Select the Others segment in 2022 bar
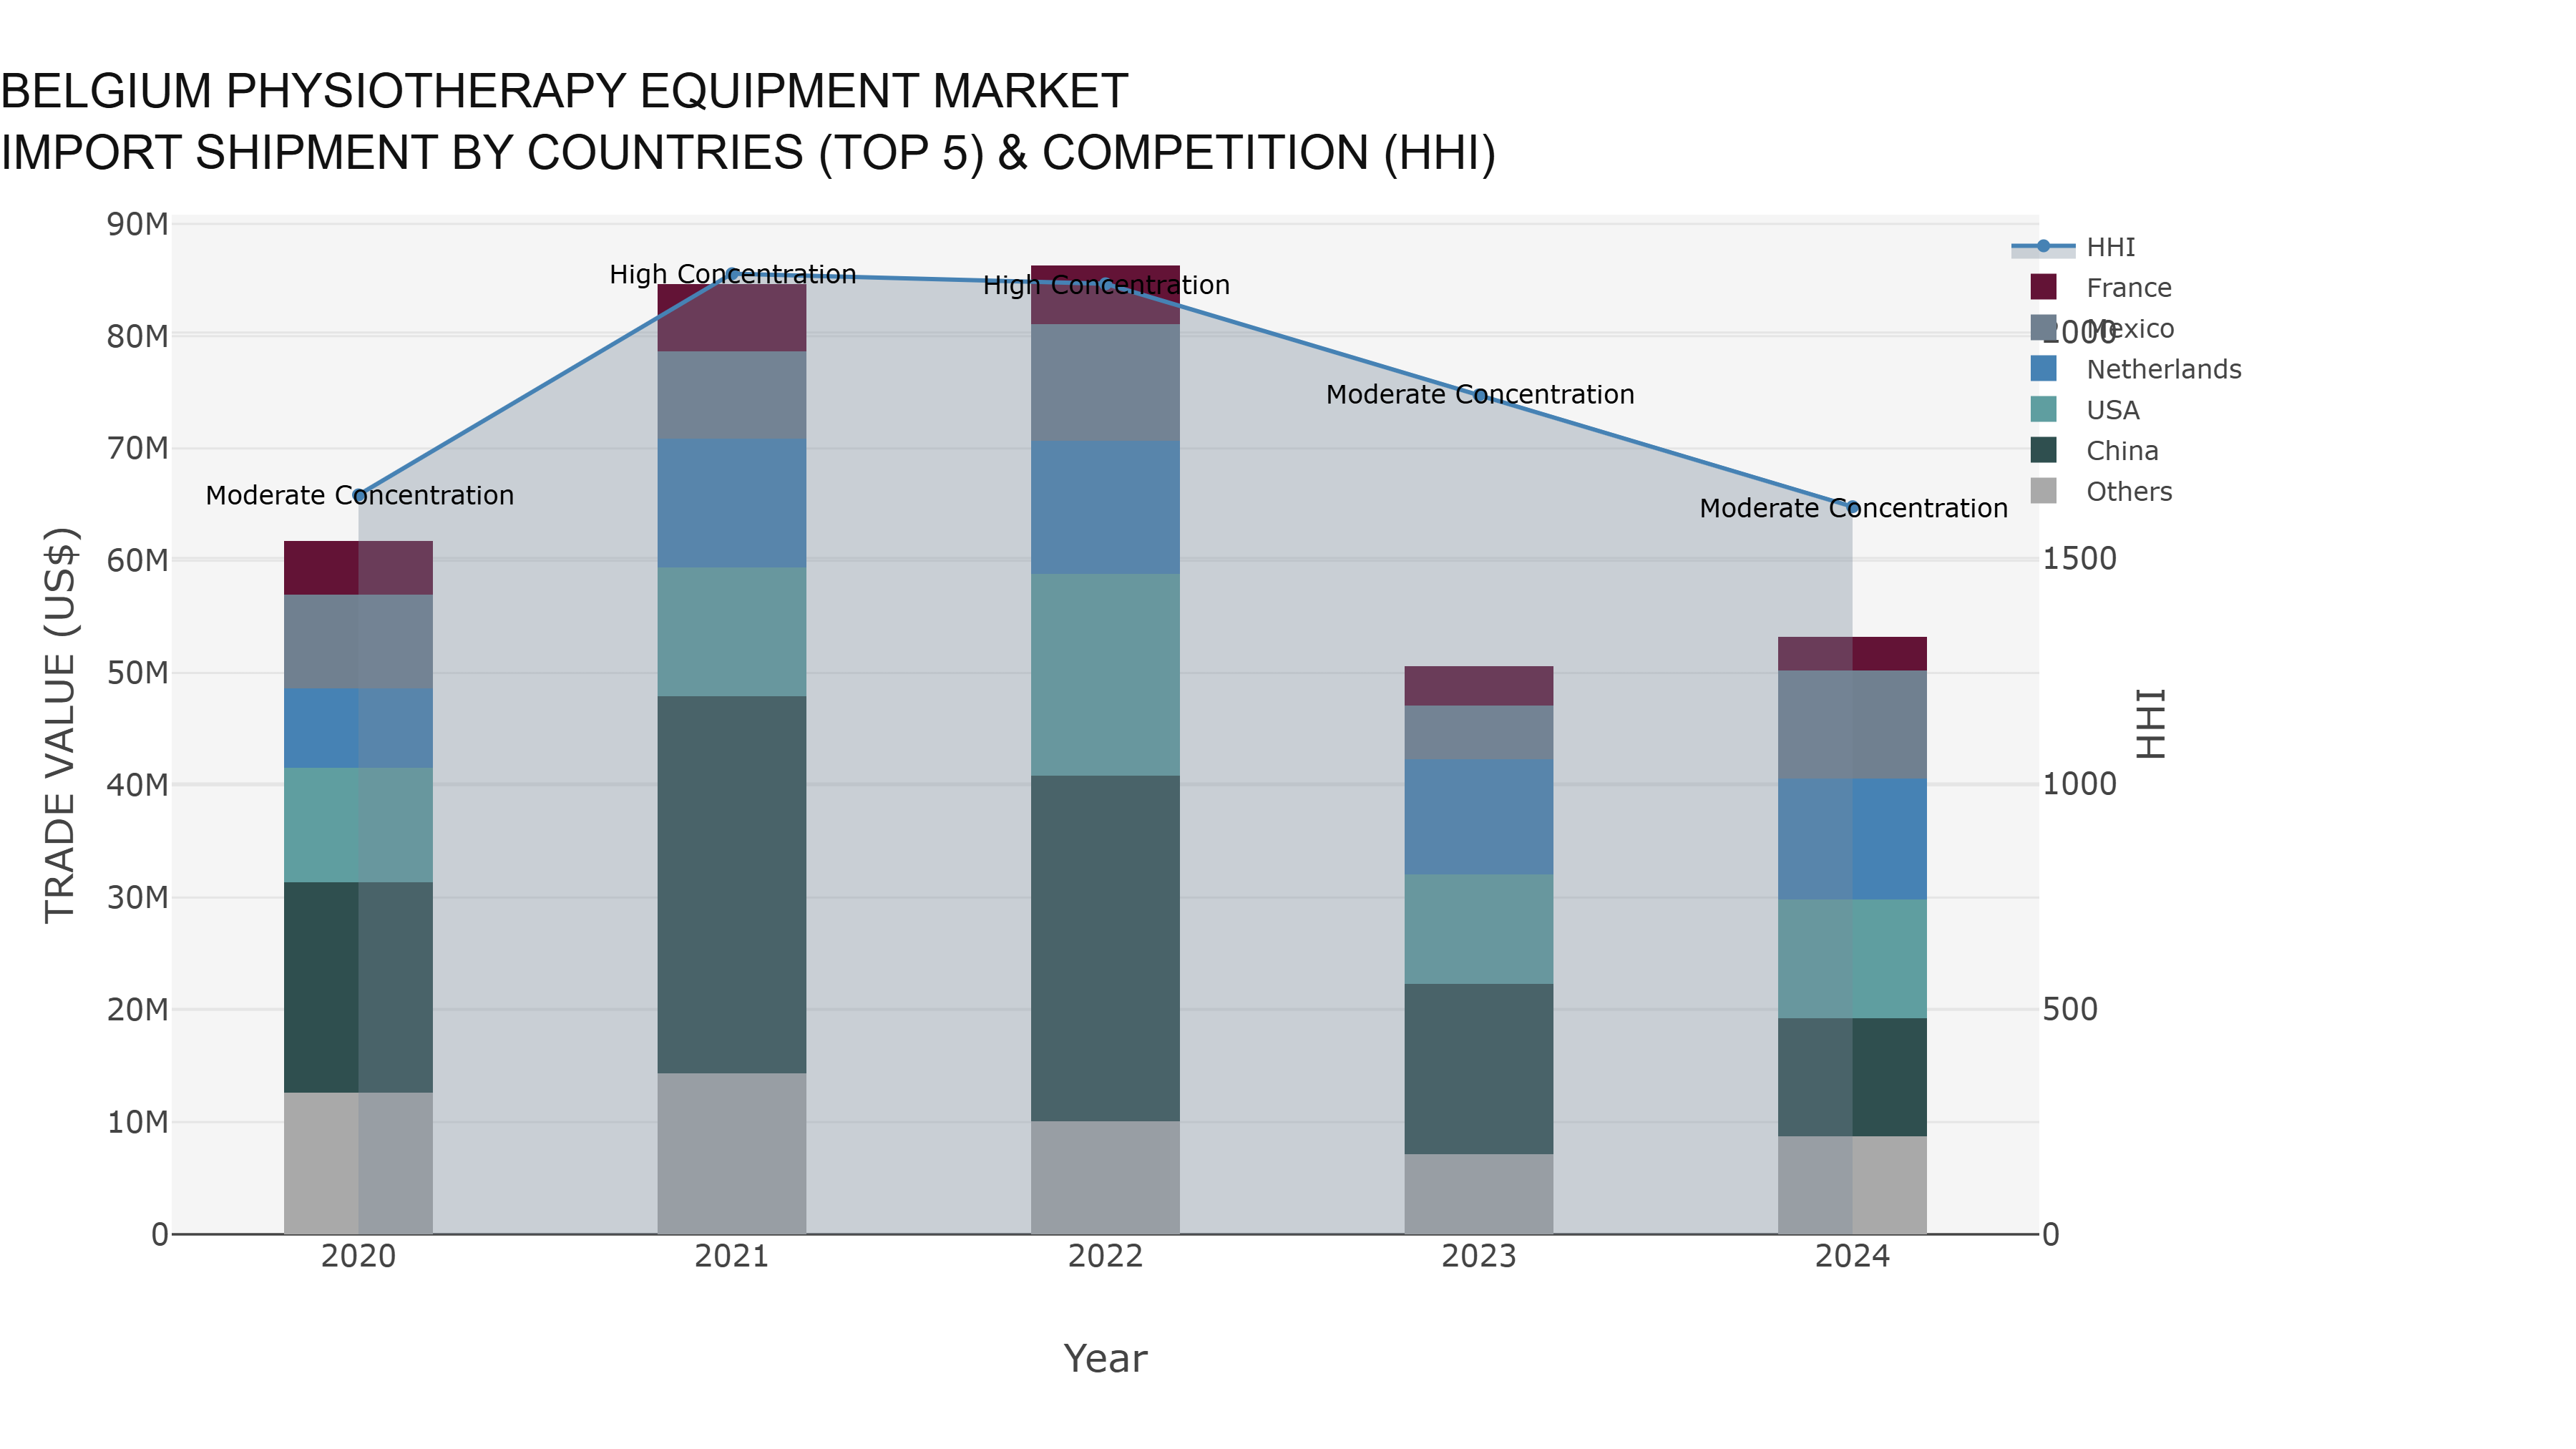Screen dimensions: 2576x1449 pyautogui.click(x=1105, y=1177)
